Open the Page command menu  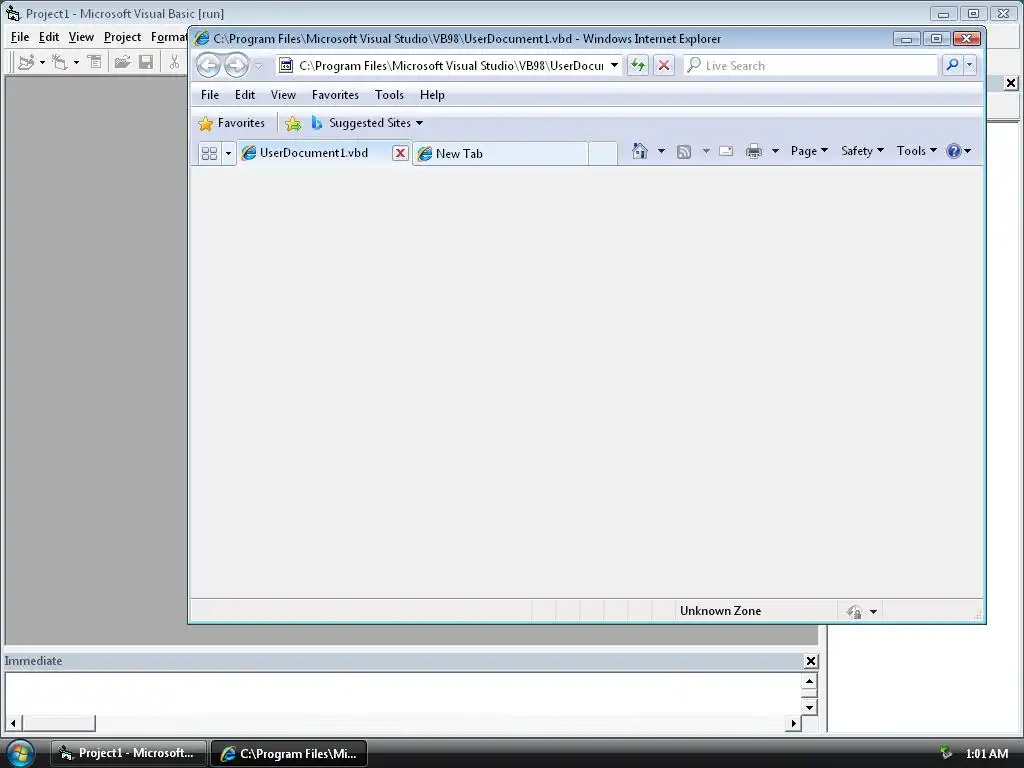(809, 151)
